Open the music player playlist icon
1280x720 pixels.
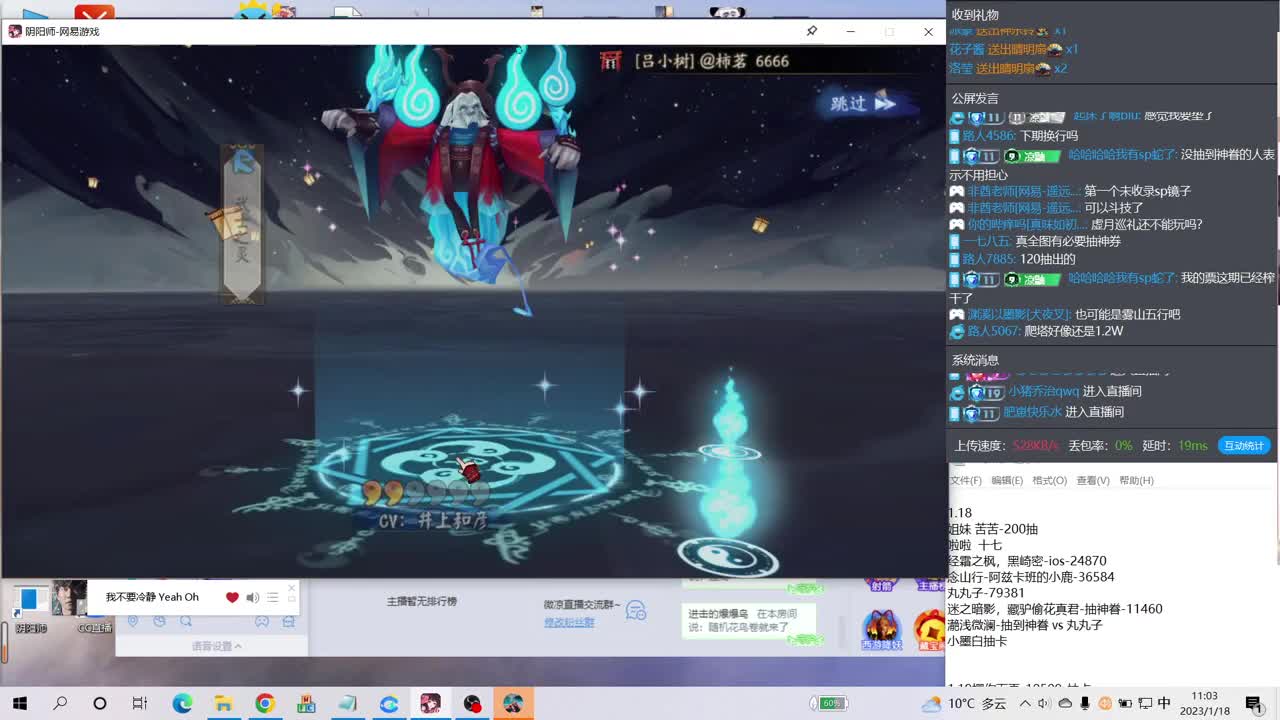tap(272, 597)
